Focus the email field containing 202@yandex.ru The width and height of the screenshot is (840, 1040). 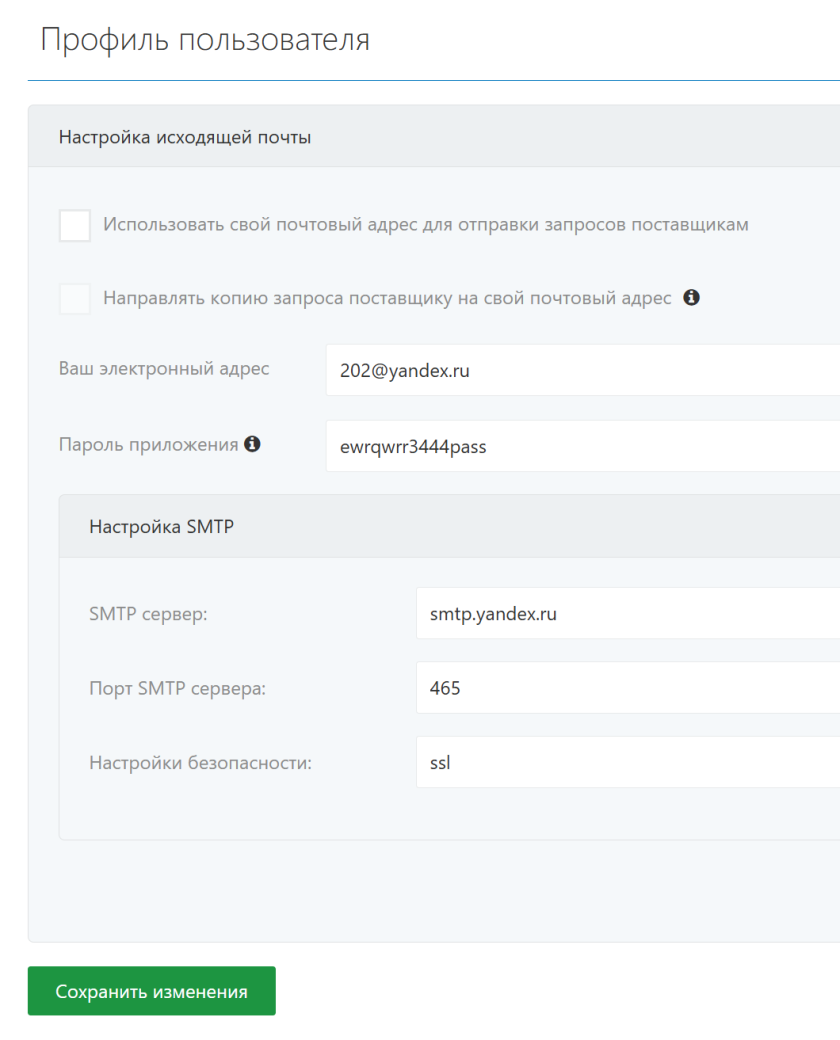pos(583,370)
